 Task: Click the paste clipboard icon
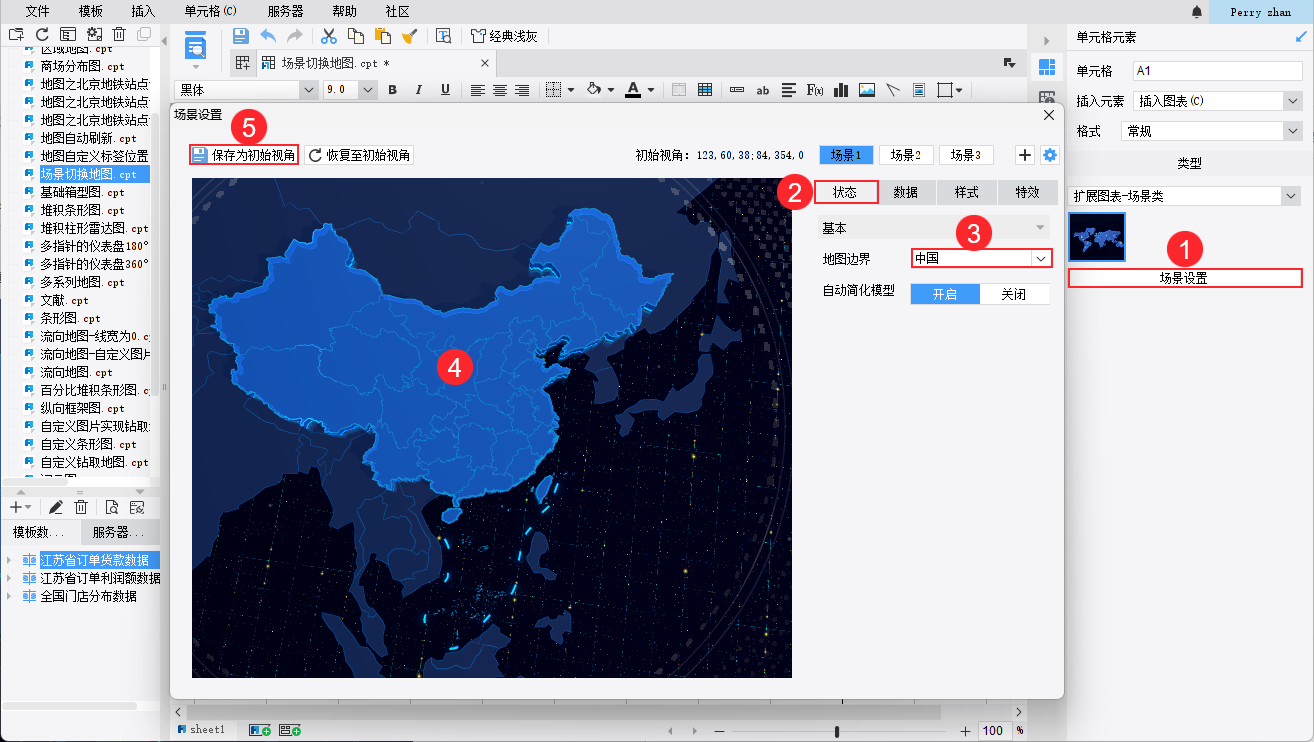click(x=382, y=36)
